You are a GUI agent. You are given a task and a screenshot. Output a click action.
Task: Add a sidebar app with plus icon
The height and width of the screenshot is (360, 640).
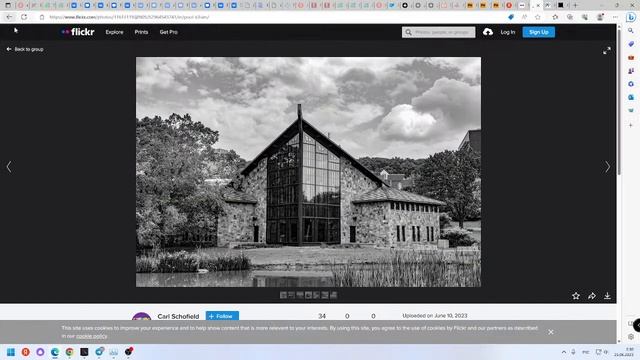click(631, 125)
